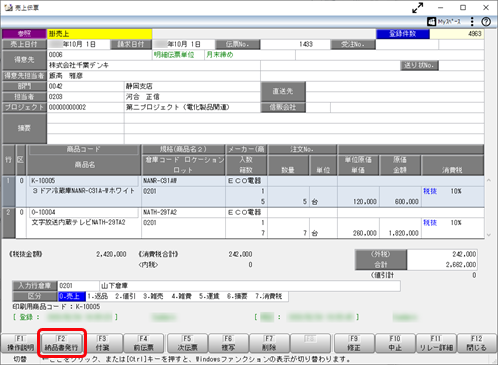Select 2.値引 category option
The height and width of the screenshot is (365, 498).
pyautogui.click(x=126, y=296)
